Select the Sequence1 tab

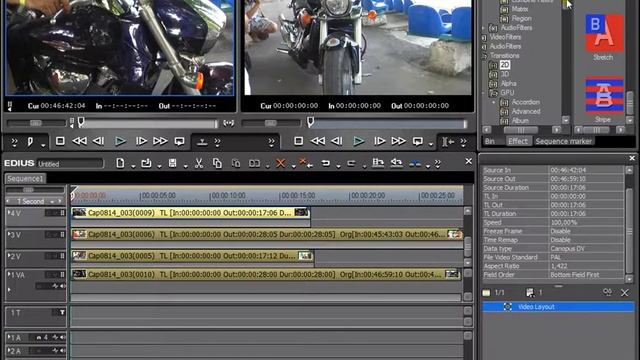25,179
